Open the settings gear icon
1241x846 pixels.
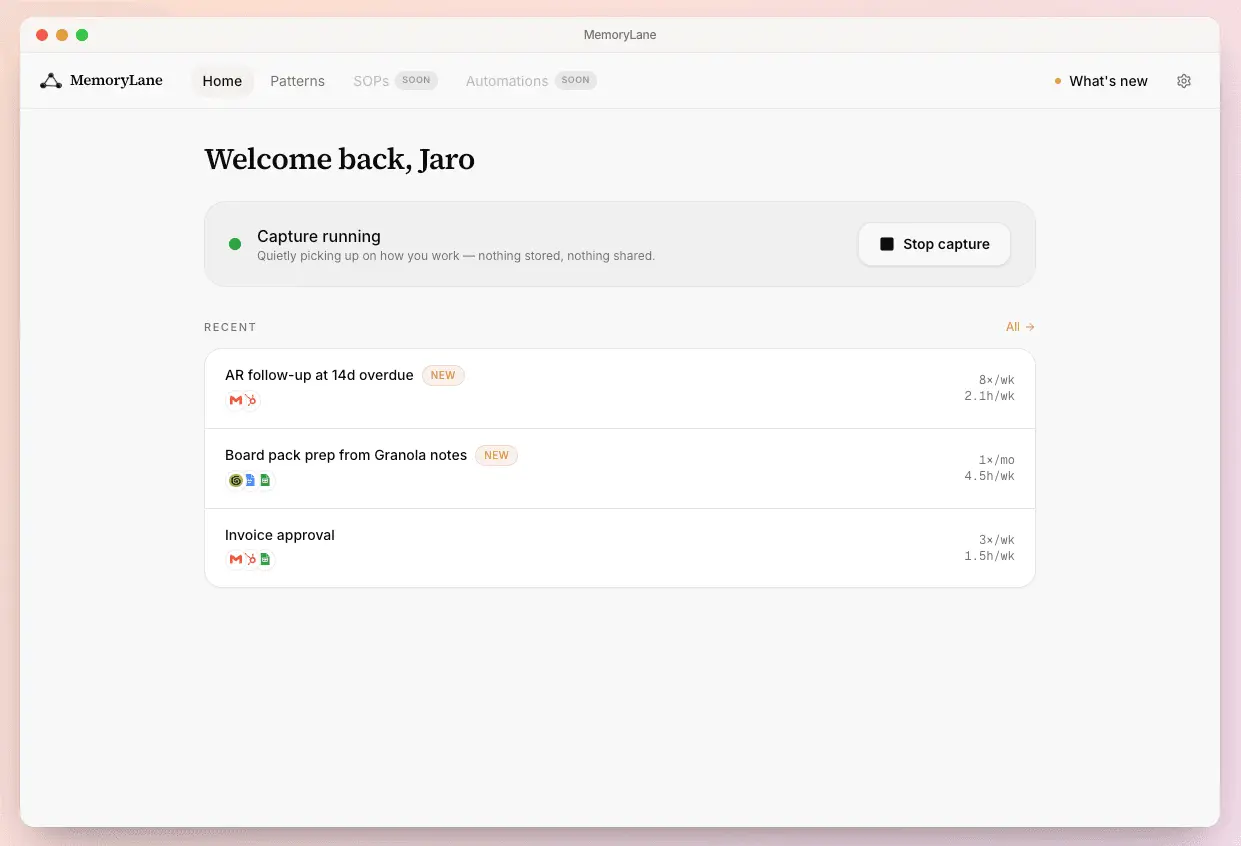pyautogui.click(x=1184, y=81)
